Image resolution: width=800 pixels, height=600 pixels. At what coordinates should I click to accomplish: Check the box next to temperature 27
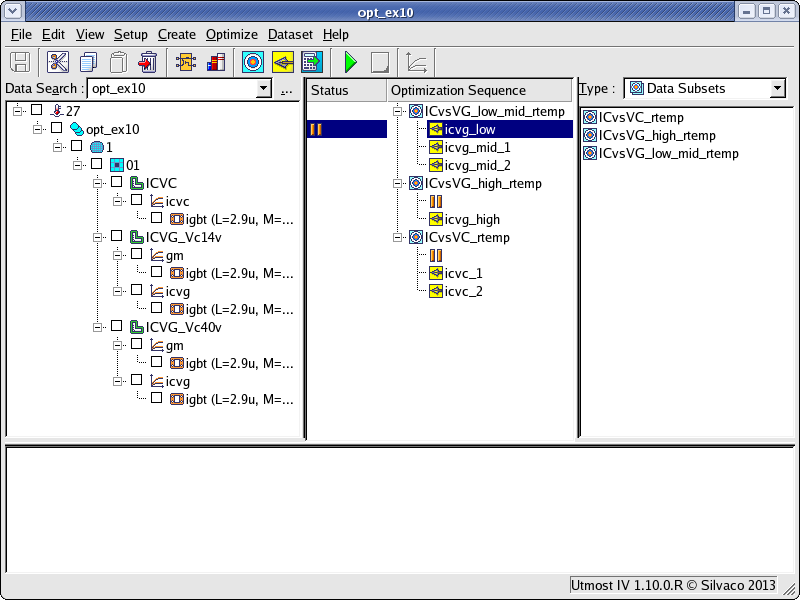click(37, 110)
